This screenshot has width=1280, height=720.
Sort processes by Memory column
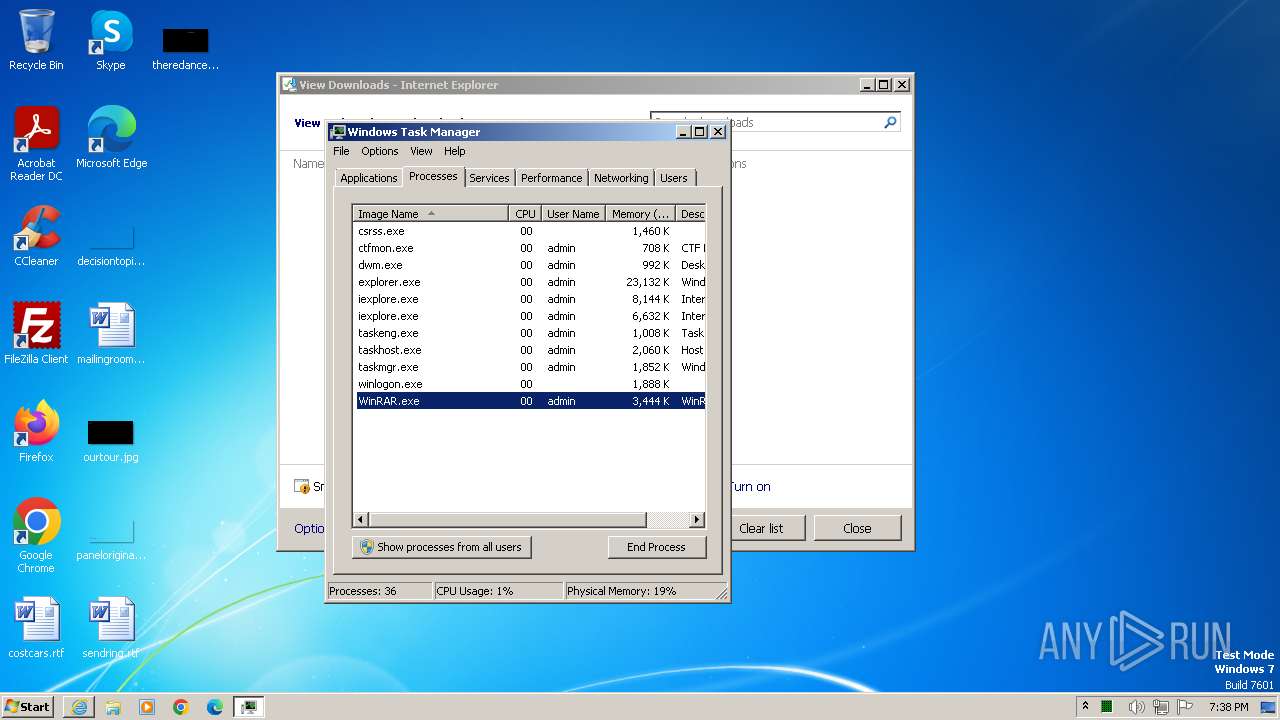(x=641, y=213)
